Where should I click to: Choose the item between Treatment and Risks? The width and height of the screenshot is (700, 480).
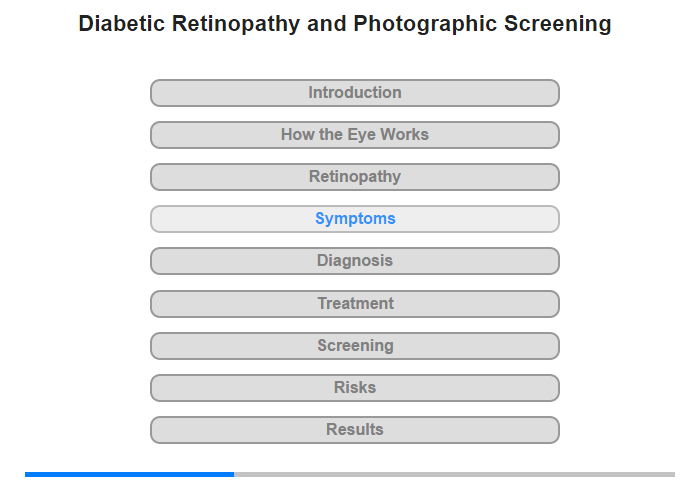(355, 346)
